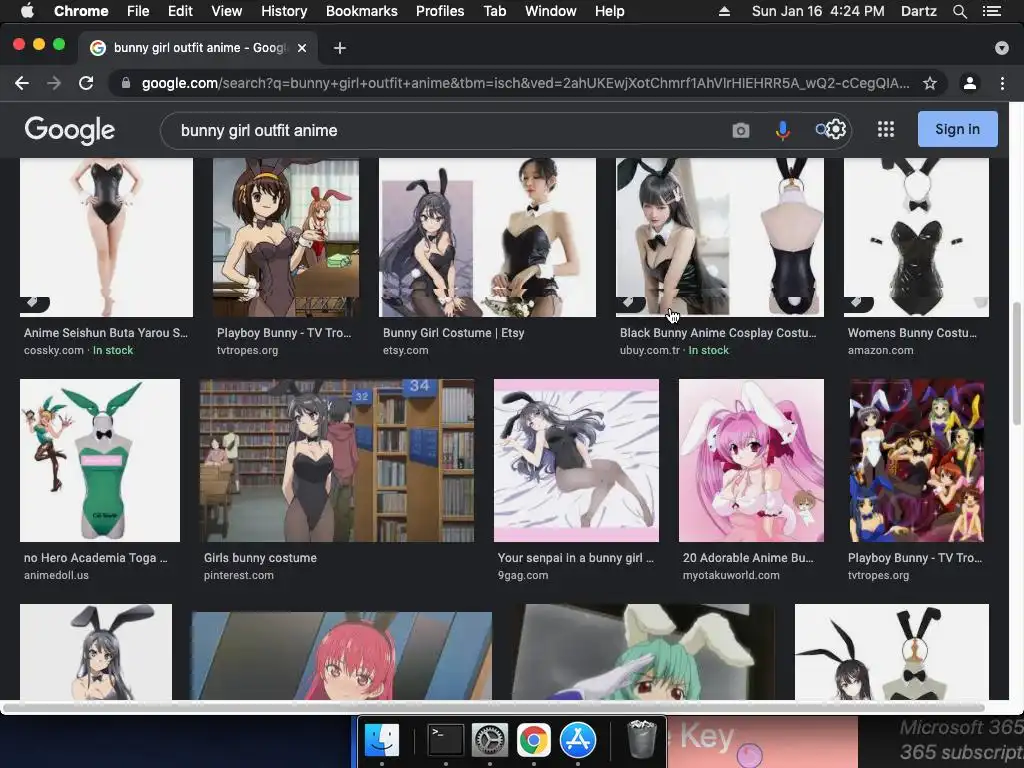Select the library scene thumbnail from pinterest
Image resolution: width=1024 pixels, height=768 pixels.
pyautogui.click(x=337, y=460)
